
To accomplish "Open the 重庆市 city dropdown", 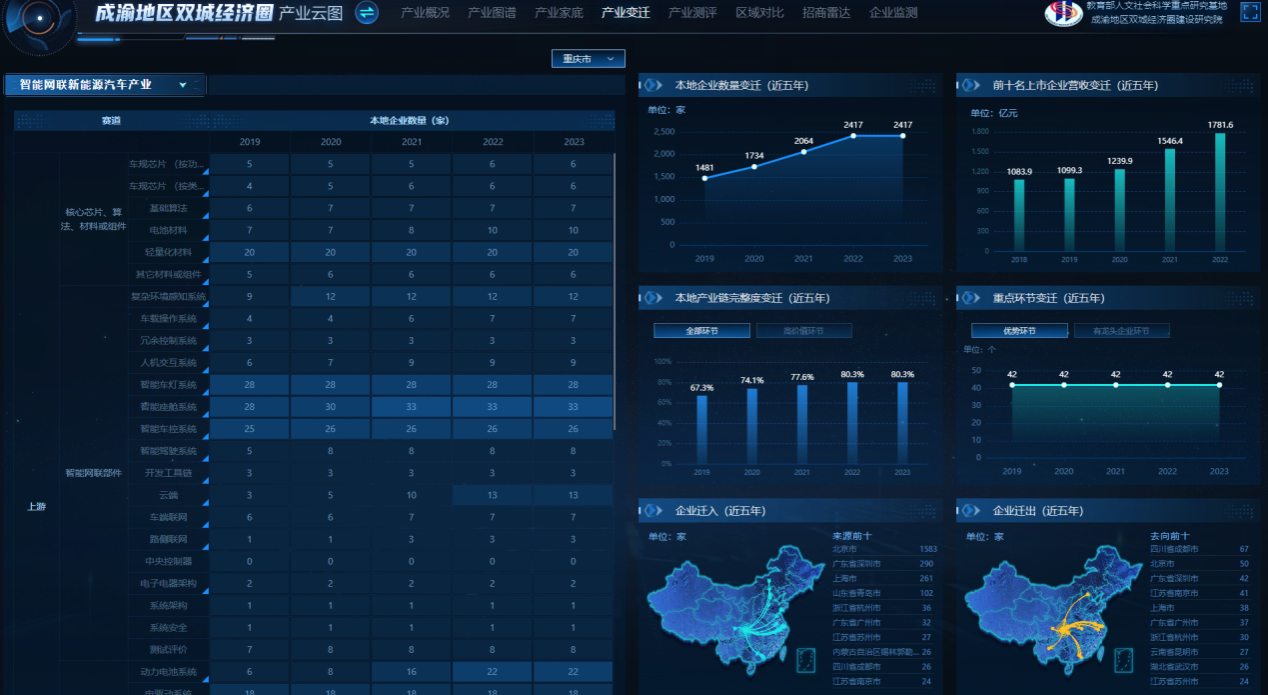I will (588, 59).
